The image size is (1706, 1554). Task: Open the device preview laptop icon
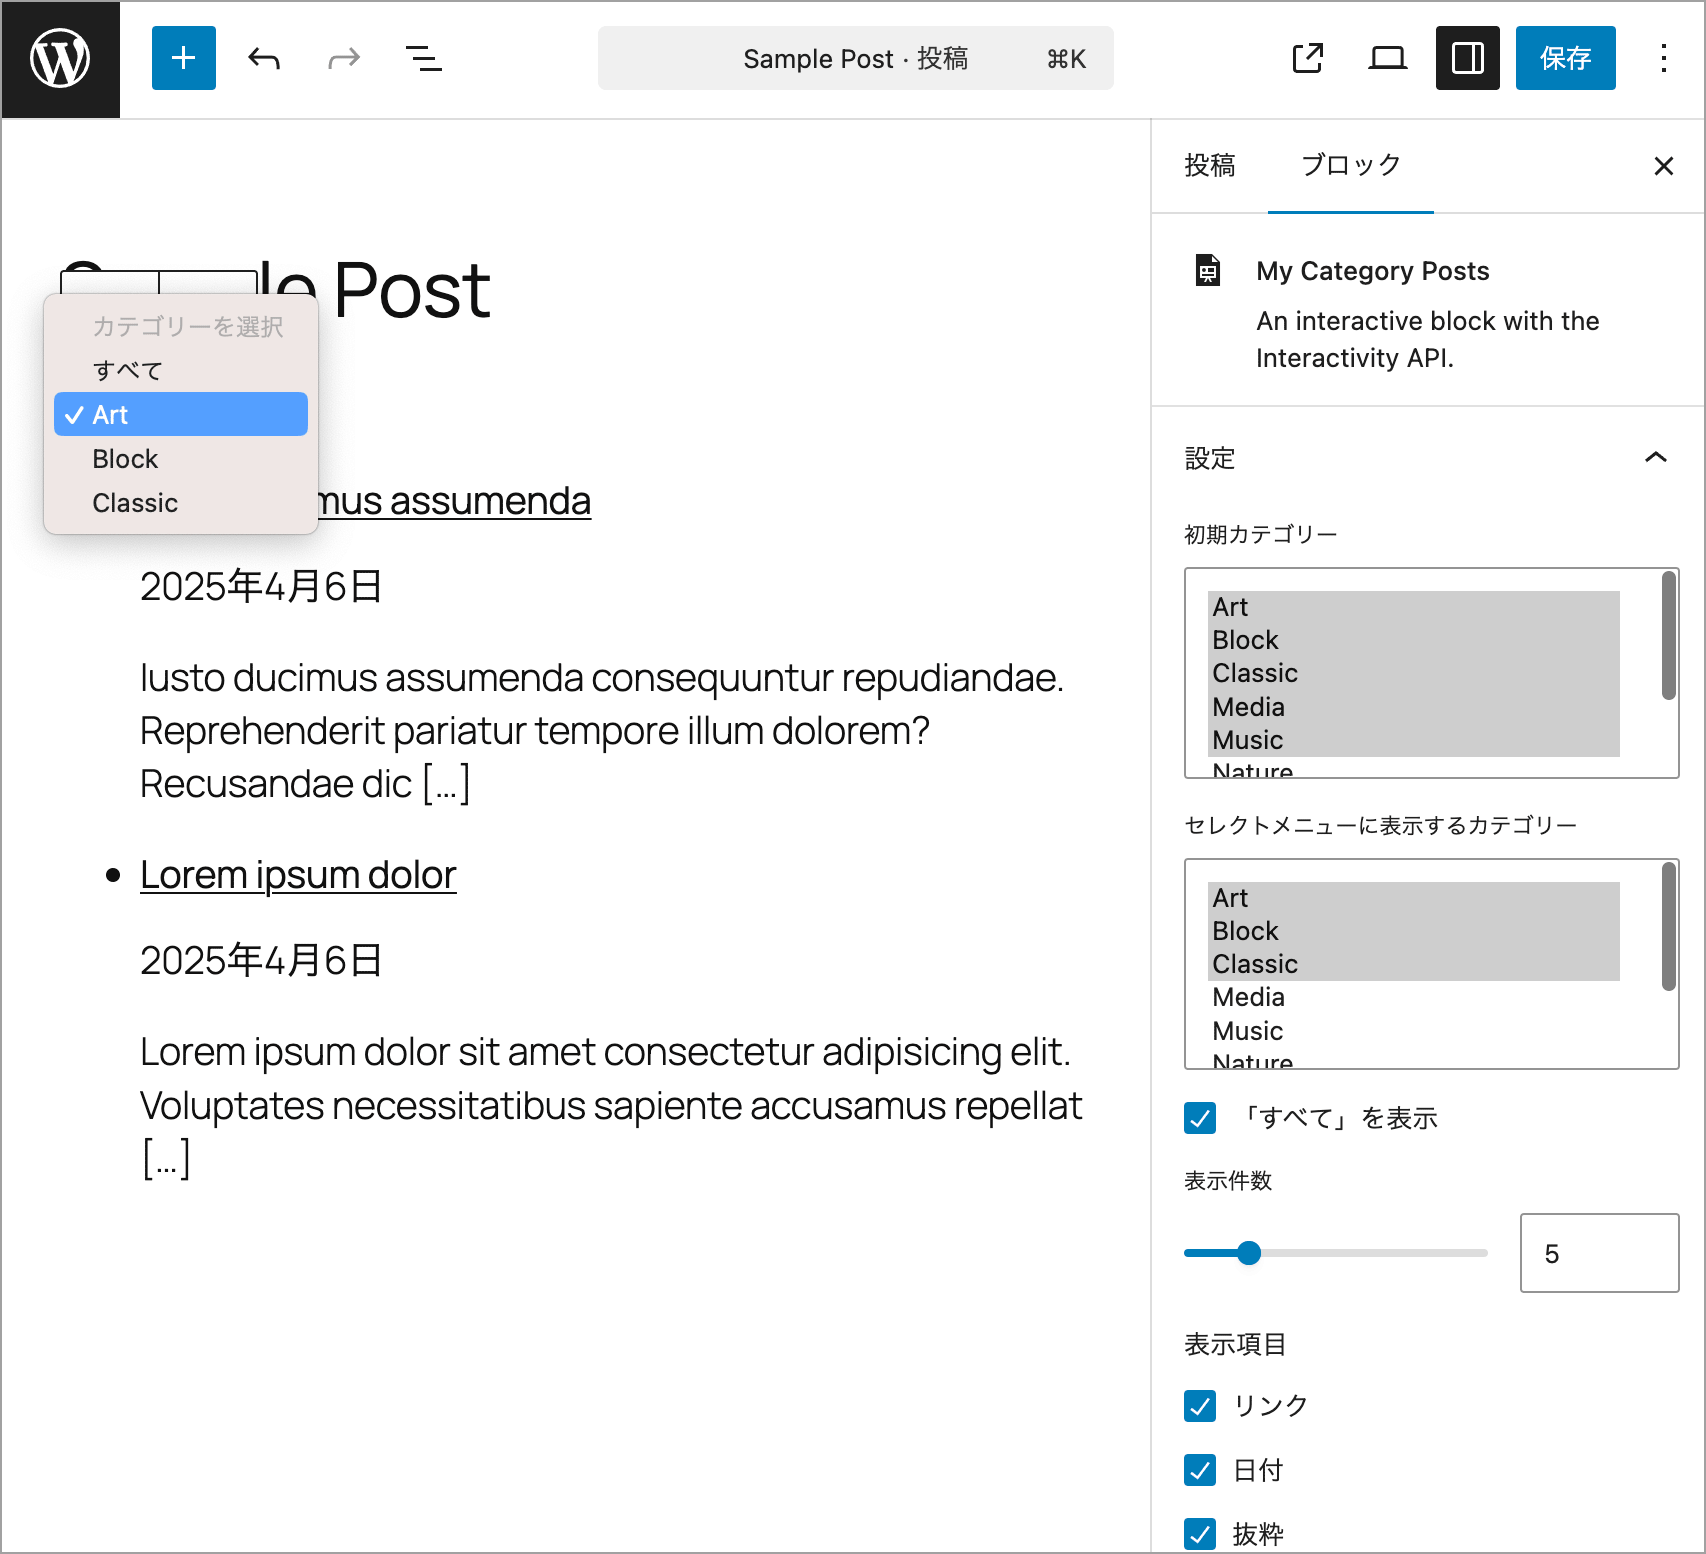[1387, 59]
